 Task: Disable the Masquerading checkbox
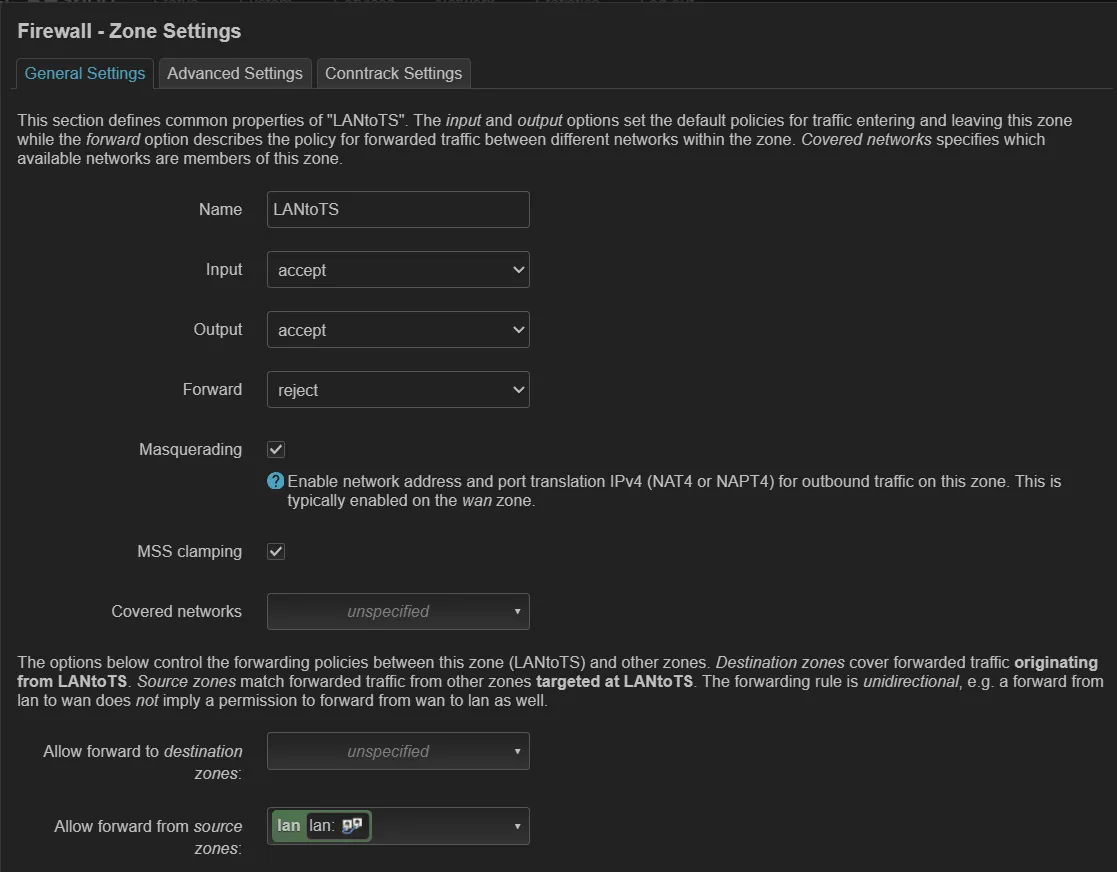276,450
